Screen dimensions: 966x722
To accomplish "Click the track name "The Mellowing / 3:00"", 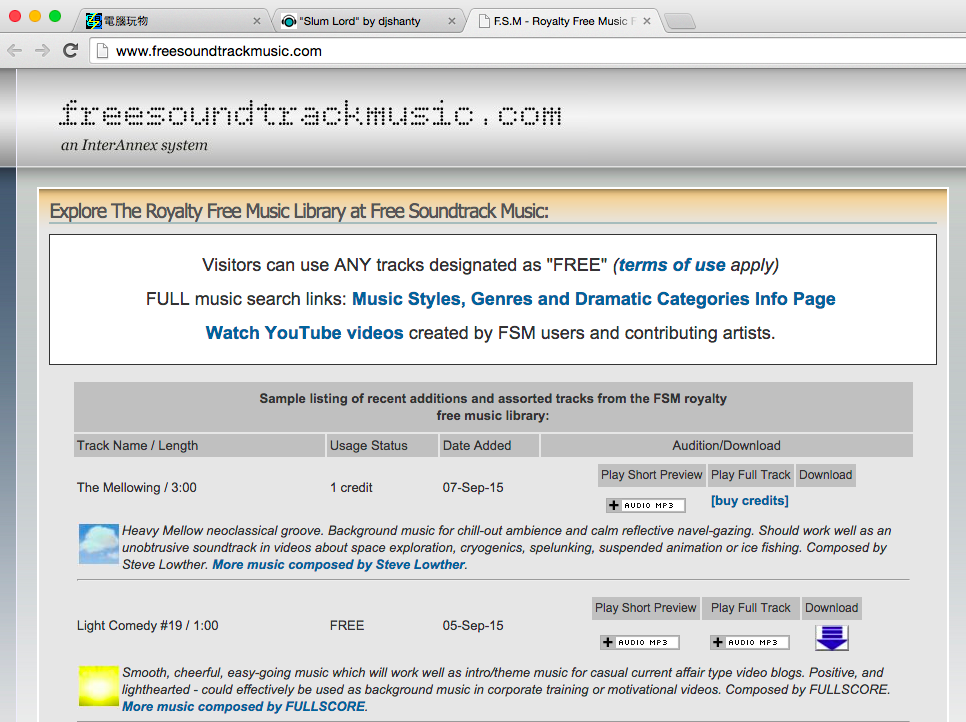I will click(137, 487).
